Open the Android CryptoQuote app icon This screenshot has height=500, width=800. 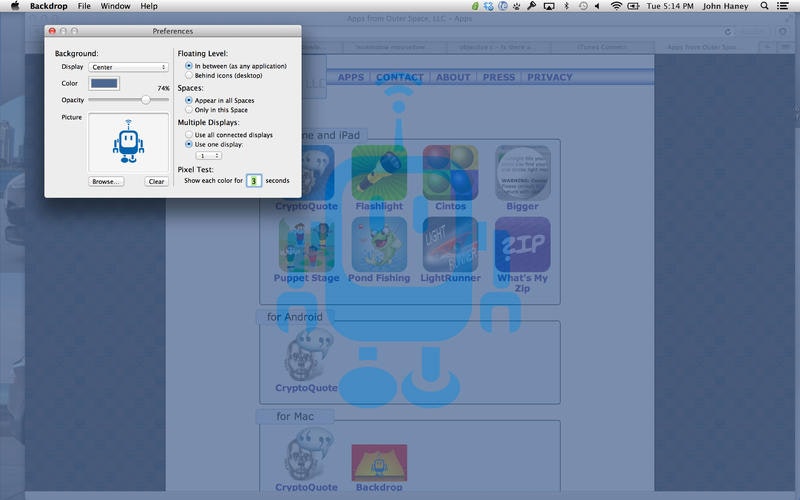308,355
